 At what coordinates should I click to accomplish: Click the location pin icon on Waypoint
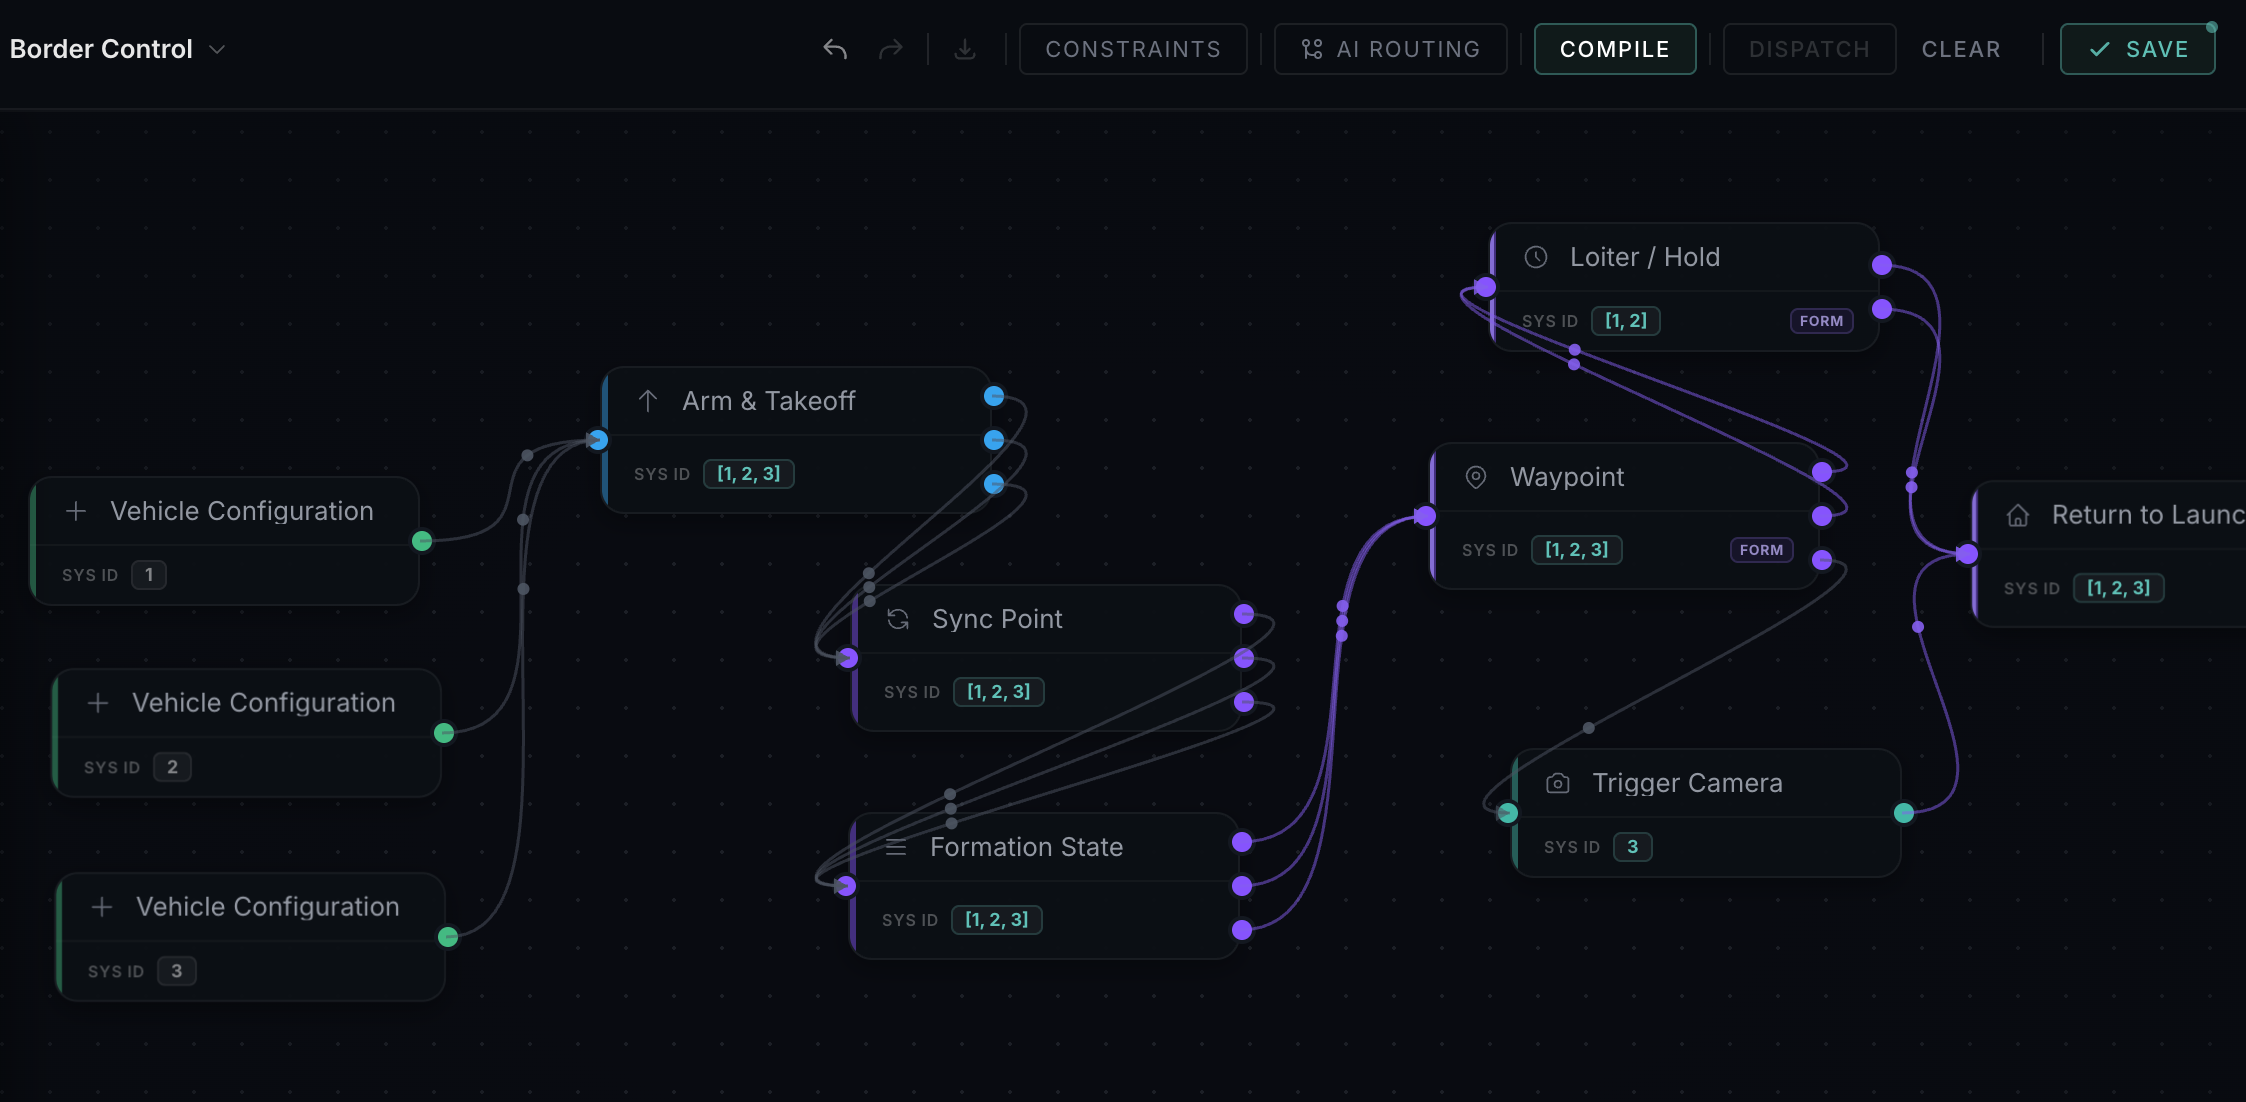(x=1476, y=477)
